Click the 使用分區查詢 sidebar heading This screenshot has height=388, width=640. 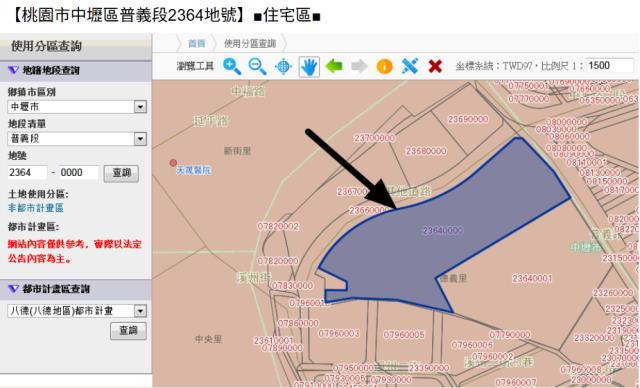pos(47,46)
